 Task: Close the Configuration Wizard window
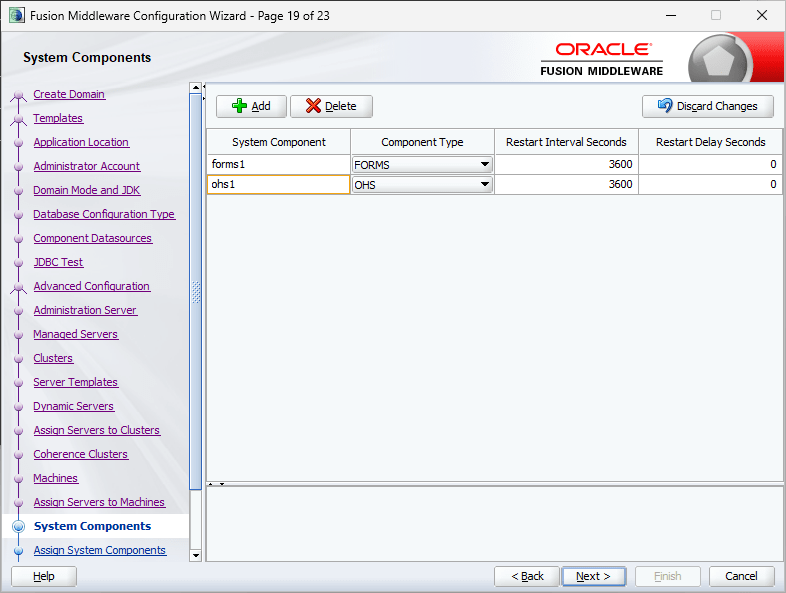[x=762, y=16]
